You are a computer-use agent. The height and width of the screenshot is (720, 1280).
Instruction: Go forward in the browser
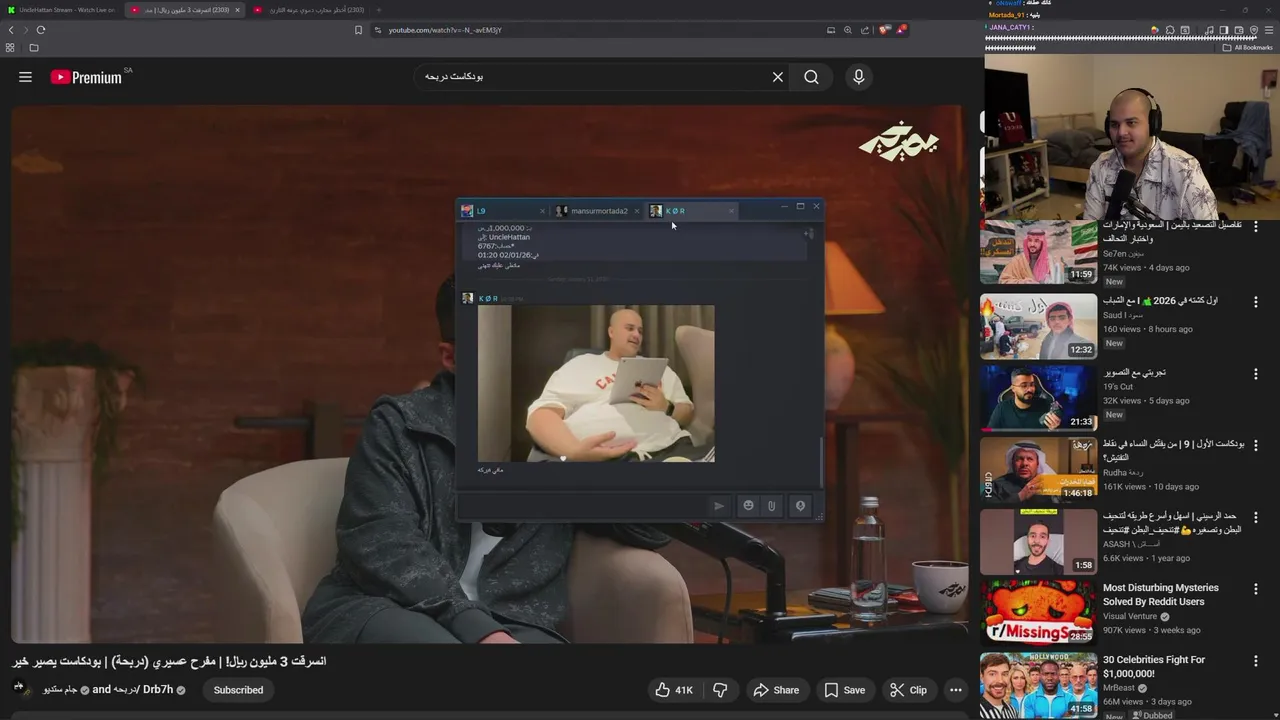pos(26,30)
